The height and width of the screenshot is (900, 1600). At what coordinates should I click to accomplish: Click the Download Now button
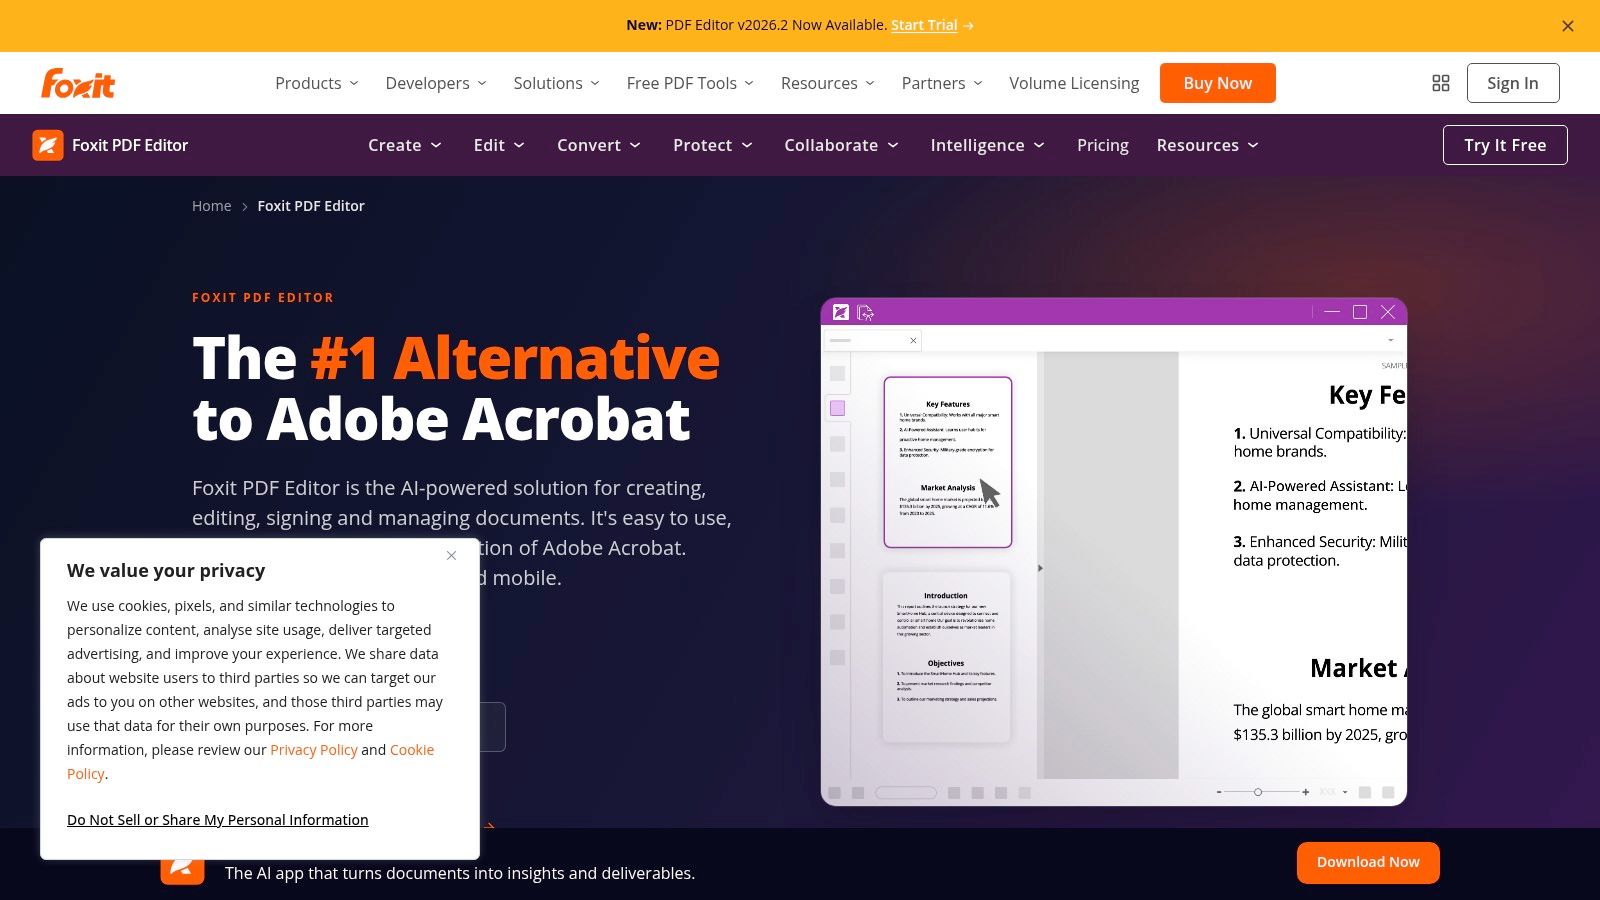1368,862
